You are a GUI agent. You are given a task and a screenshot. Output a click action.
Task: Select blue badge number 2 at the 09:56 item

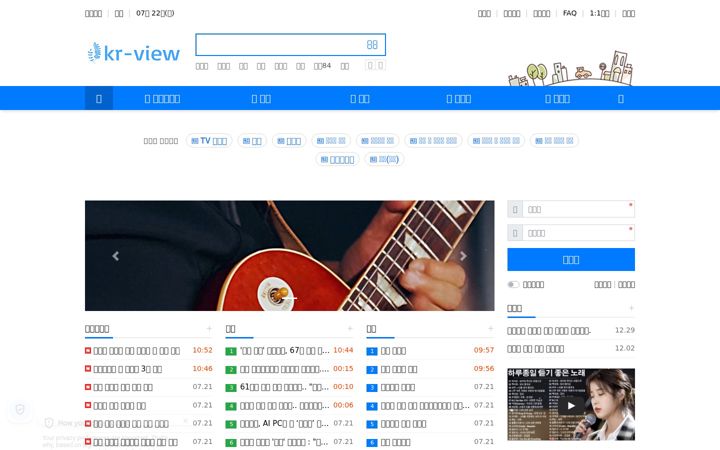pos(371,370)
